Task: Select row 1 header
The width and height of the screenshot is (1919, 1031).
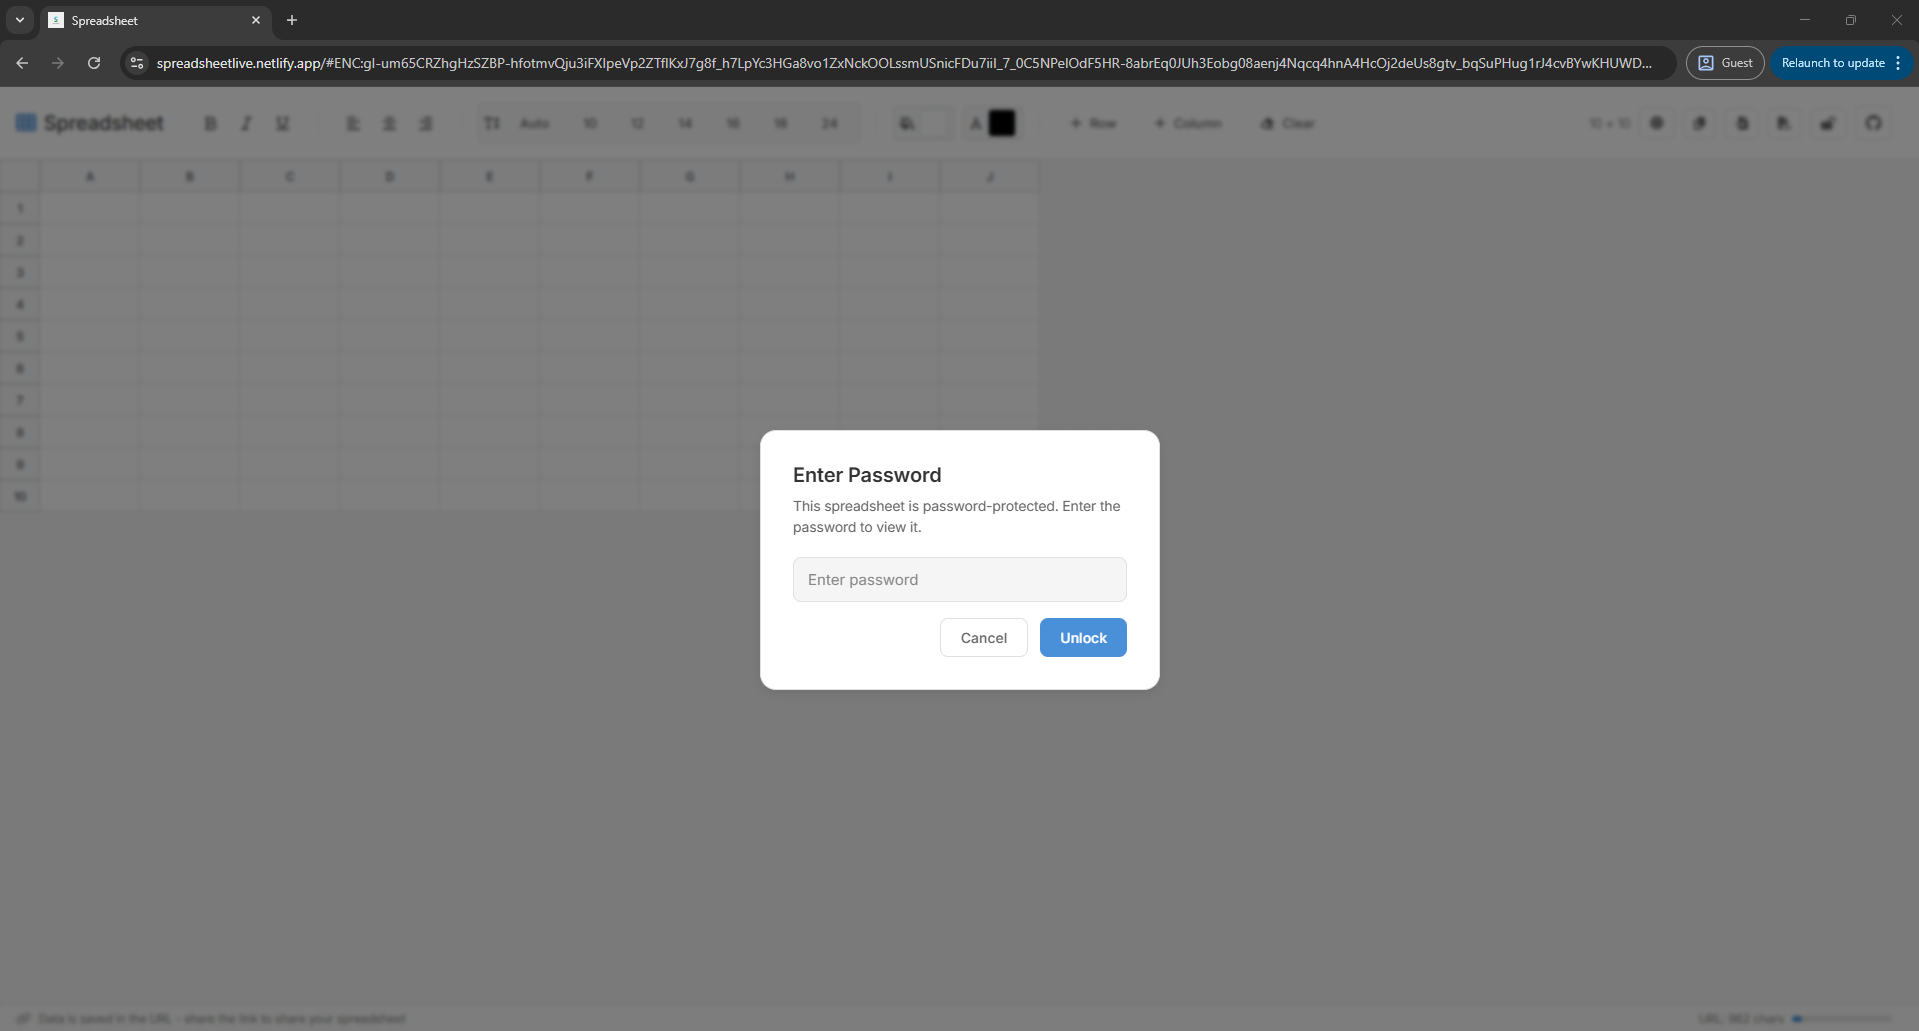Action: [x=20, y=208]
